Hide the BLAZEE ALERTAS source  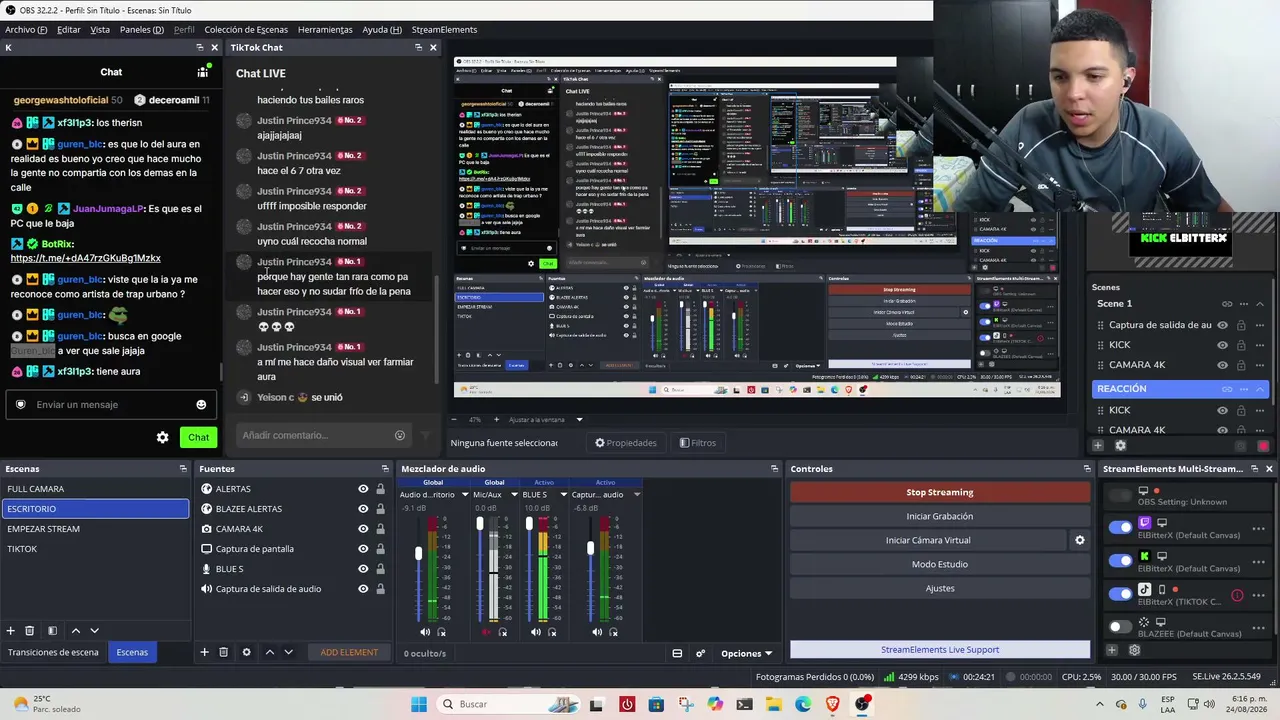(x=363, y=509)
